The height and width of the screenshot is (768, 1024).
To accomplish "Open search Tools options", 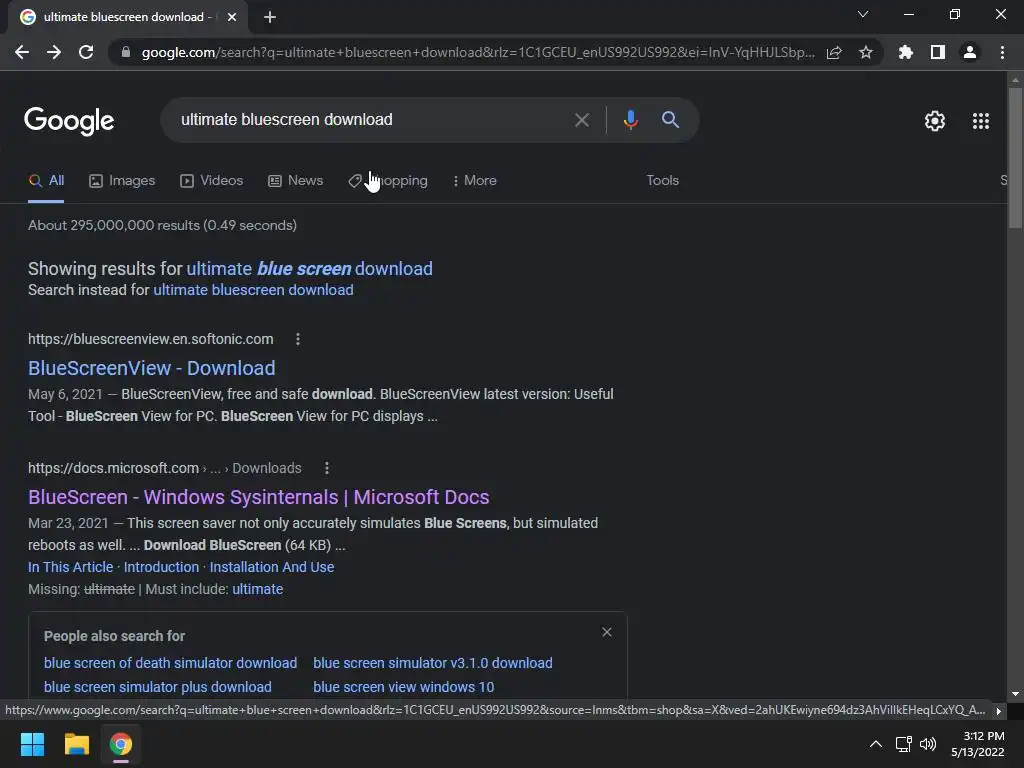I will tap(663, 180).
